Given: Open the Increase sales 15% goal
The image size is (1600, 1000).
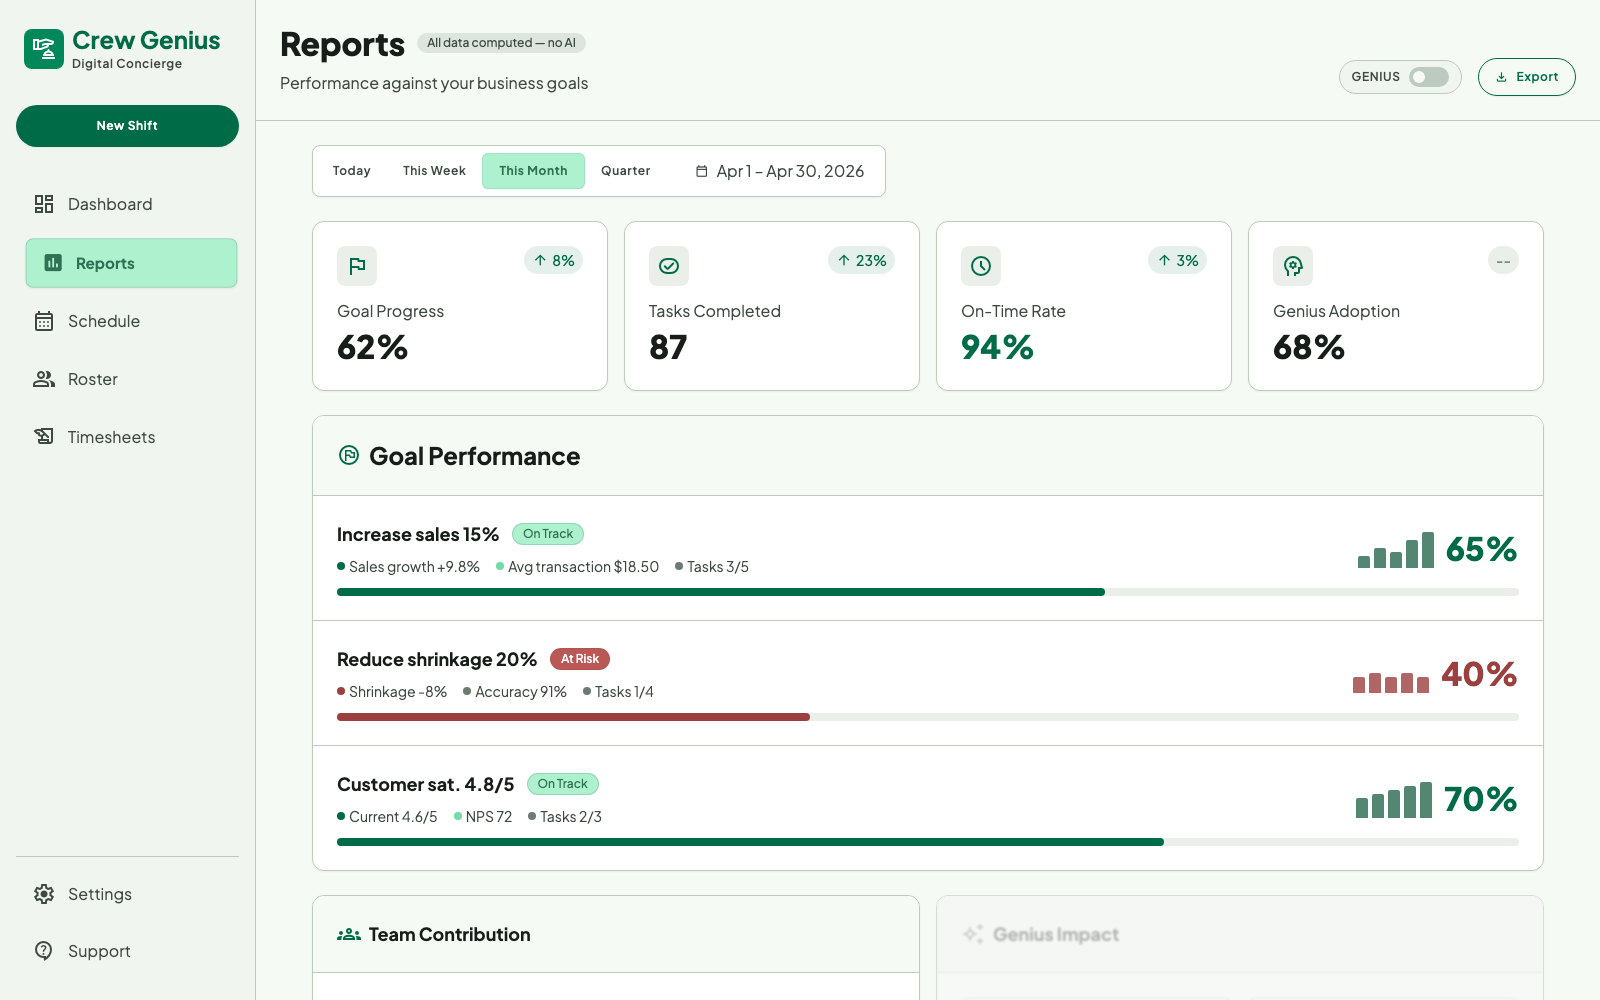Looking at the screenshot, I should (x=418, y=535).
